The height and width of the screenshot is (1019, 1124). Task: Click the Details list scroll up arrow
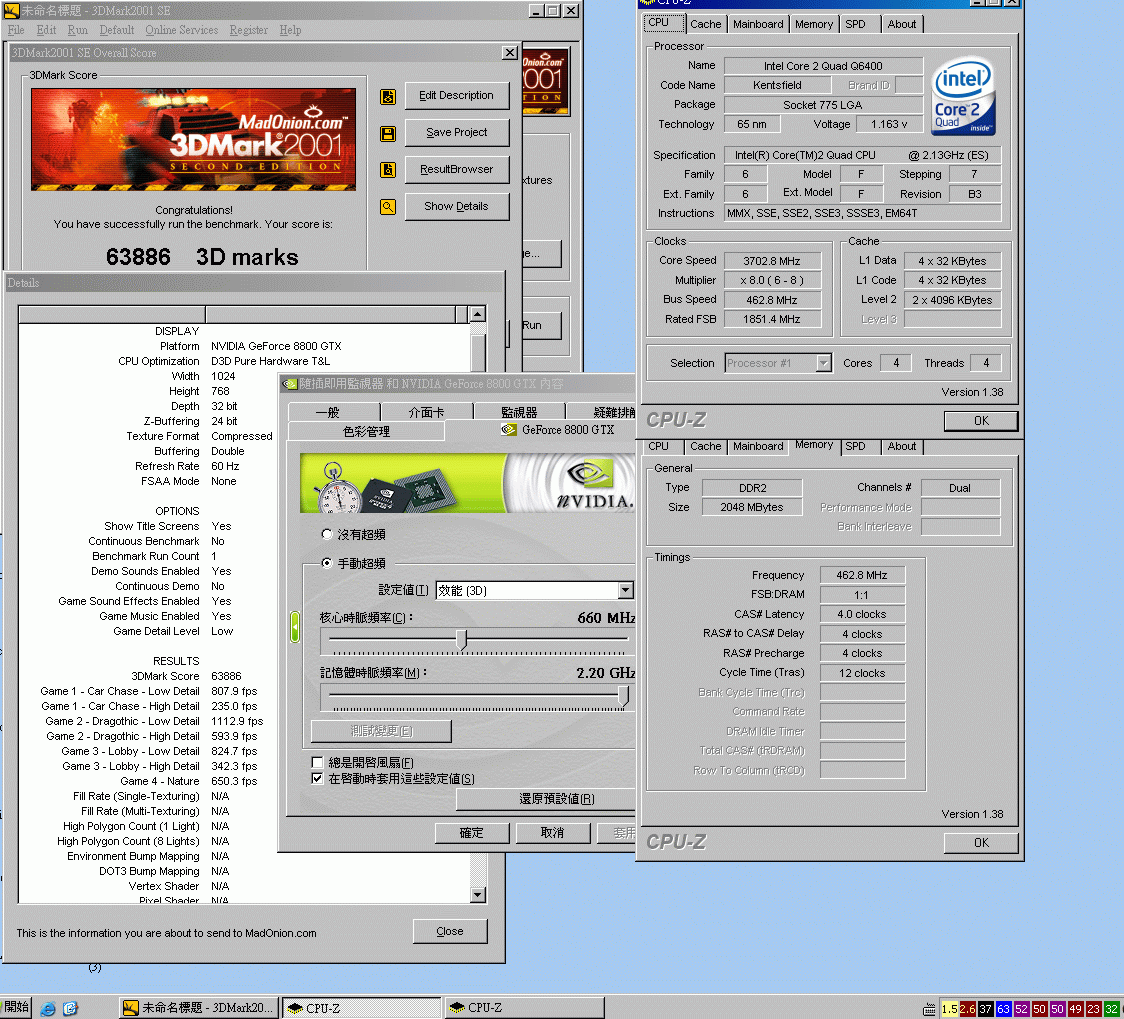[x=478, y=315]
